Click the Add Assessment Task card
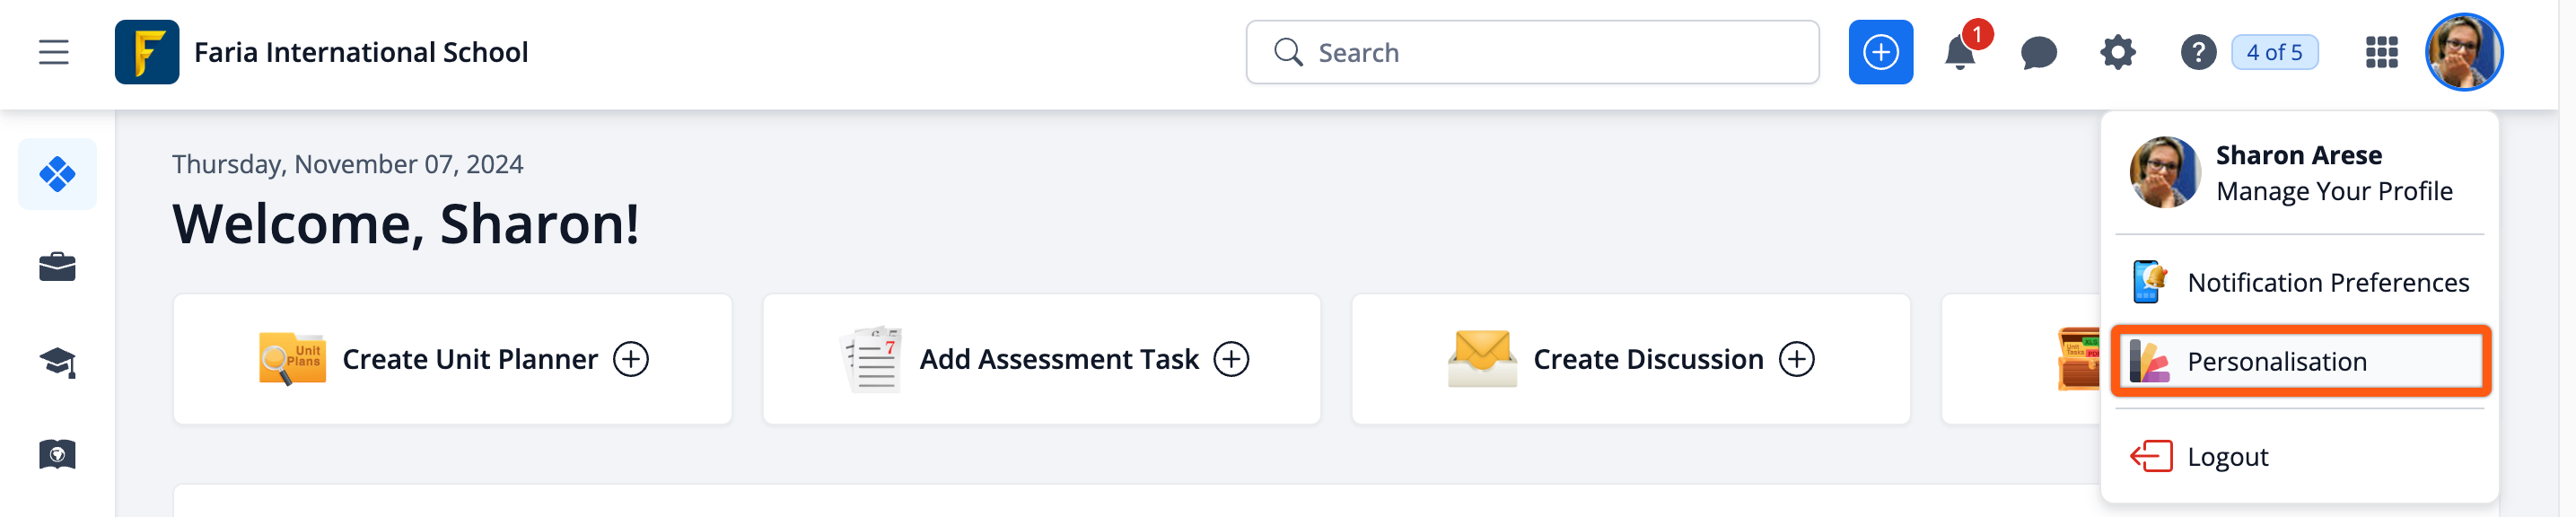This screenshot has width=2576, height=517. [1041, 359]
